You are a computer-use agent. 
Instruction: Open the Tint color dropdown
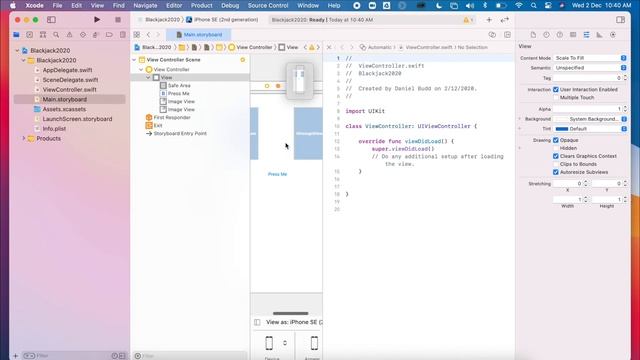pyautogui.click(x=624, y=129)
